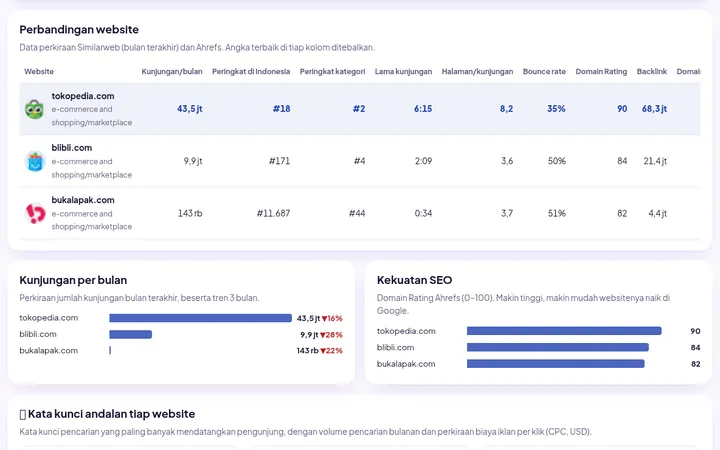Select the 6:15 visit duration cell
This screenshot has width=720, height=450.
[422, 109]
